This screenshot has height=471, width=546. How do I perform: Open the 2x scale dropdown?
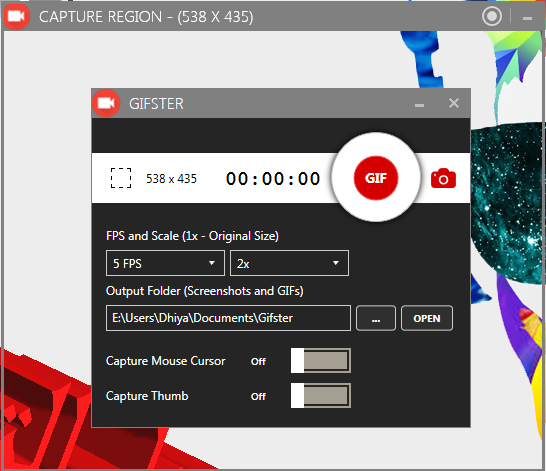(289, 263)
